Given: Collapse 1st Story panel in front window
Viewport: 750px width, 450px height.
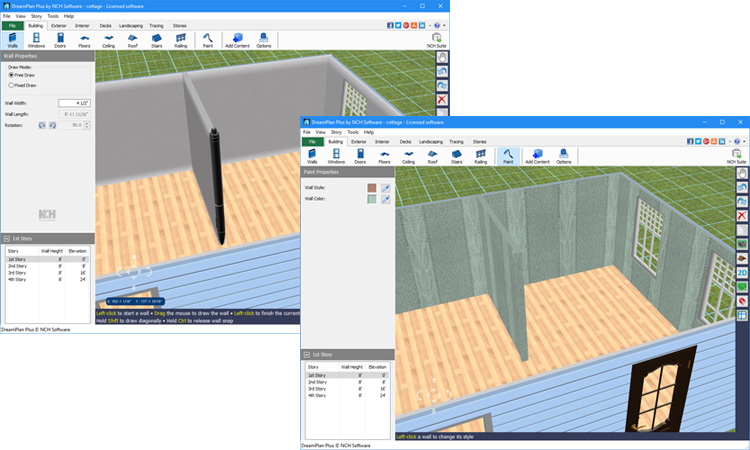Looking at the screenshot, I should tap(306, 355).
